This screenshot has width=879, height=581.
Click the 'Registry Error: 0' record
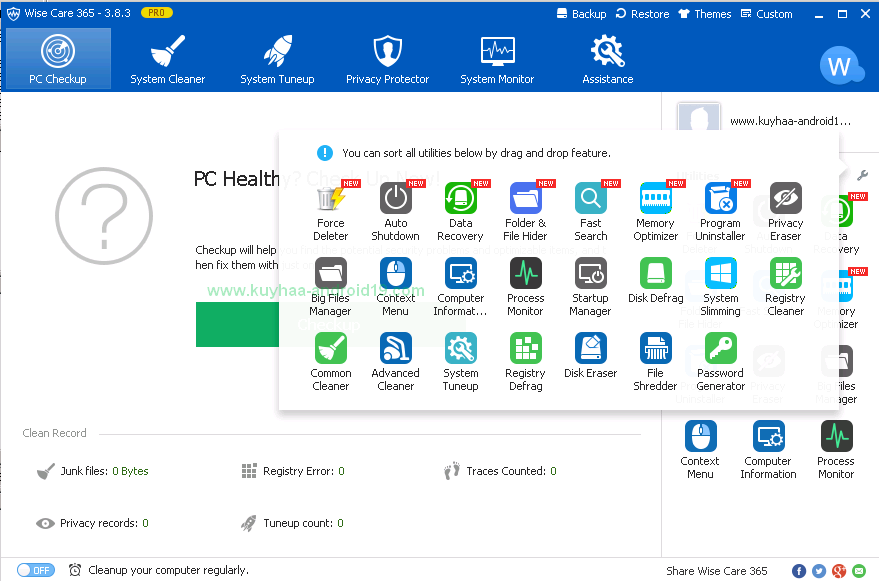tap(293, 471)
